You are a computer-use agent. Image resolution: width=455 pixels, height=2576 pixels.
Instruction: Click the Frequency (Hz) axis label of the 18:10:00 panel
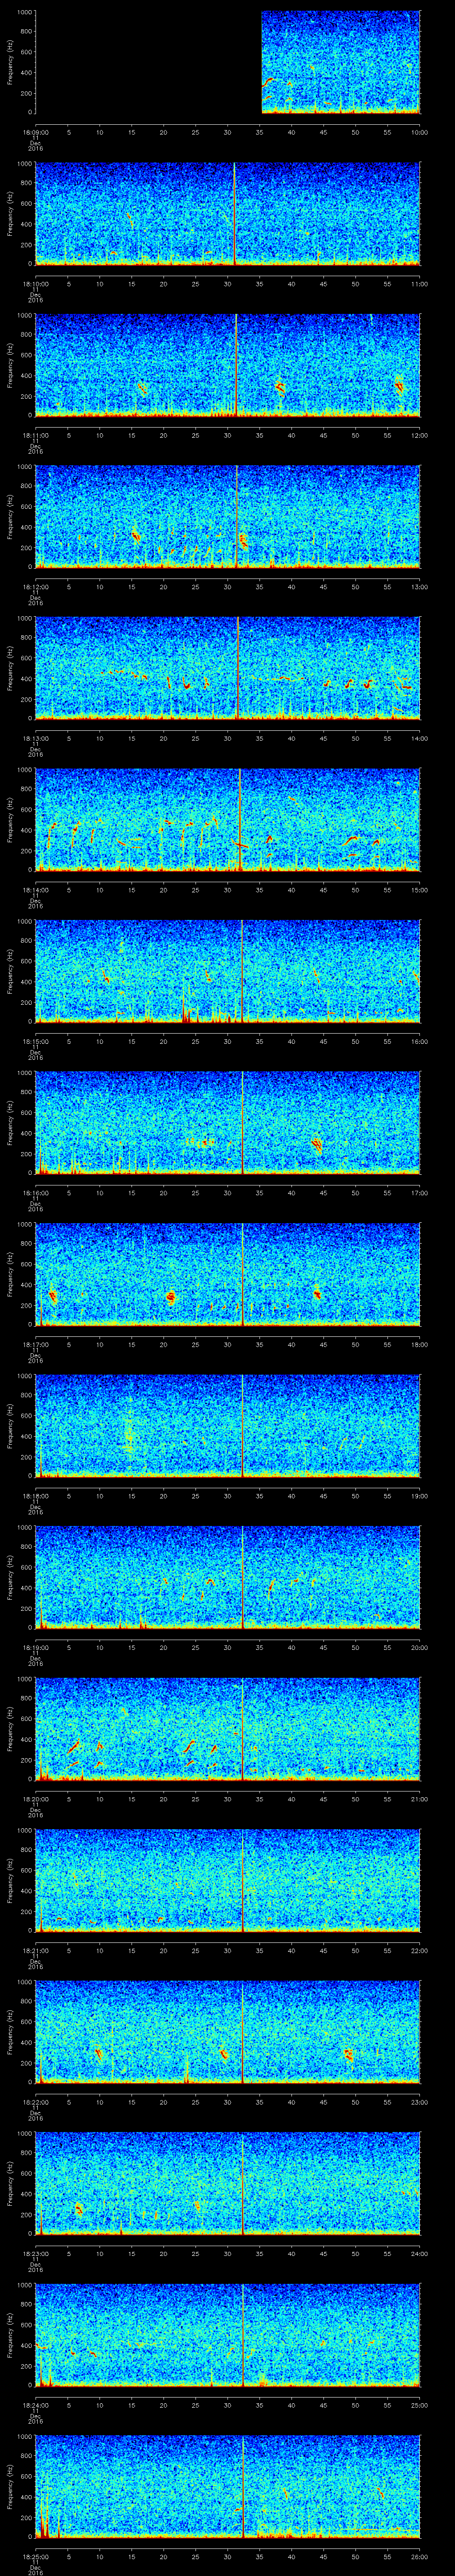(10, 214)
